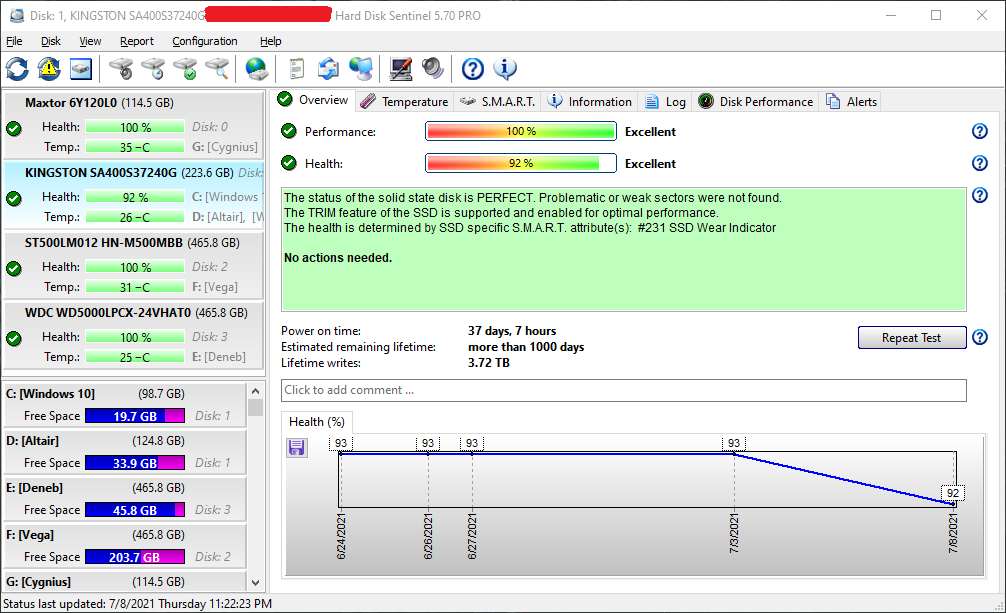The image size is (1006, 613).
Task: Select the WDC WD5000LPCX-24VHAT0 disk entry
Action: [133, 335]
